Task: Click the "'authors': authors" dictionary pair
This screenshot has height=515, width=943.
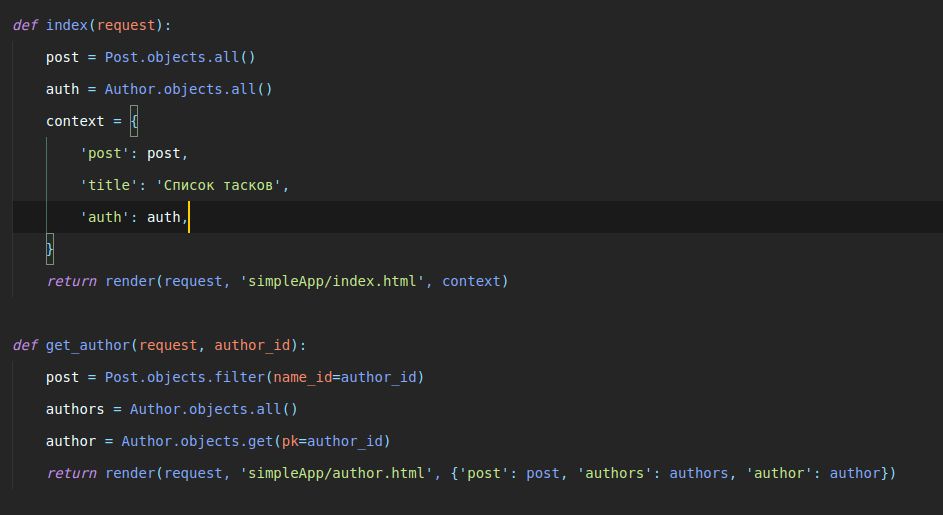Action: pos(654,473)
